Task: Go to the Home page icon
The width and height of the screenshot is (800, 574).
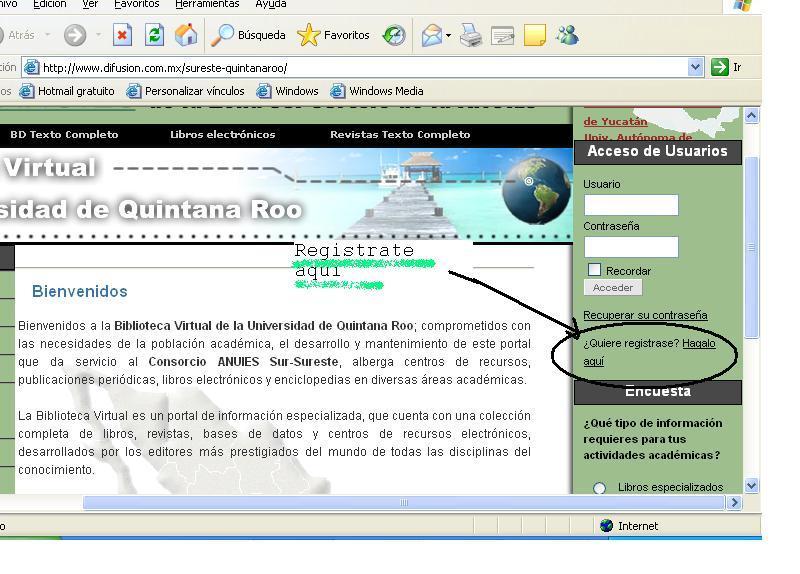Action: tap(186, 35)
